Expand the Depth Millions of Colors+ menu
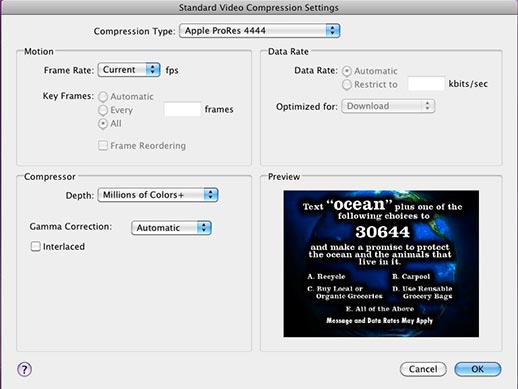Viewport: 518px width, 389px height. [x=158, y=195]
